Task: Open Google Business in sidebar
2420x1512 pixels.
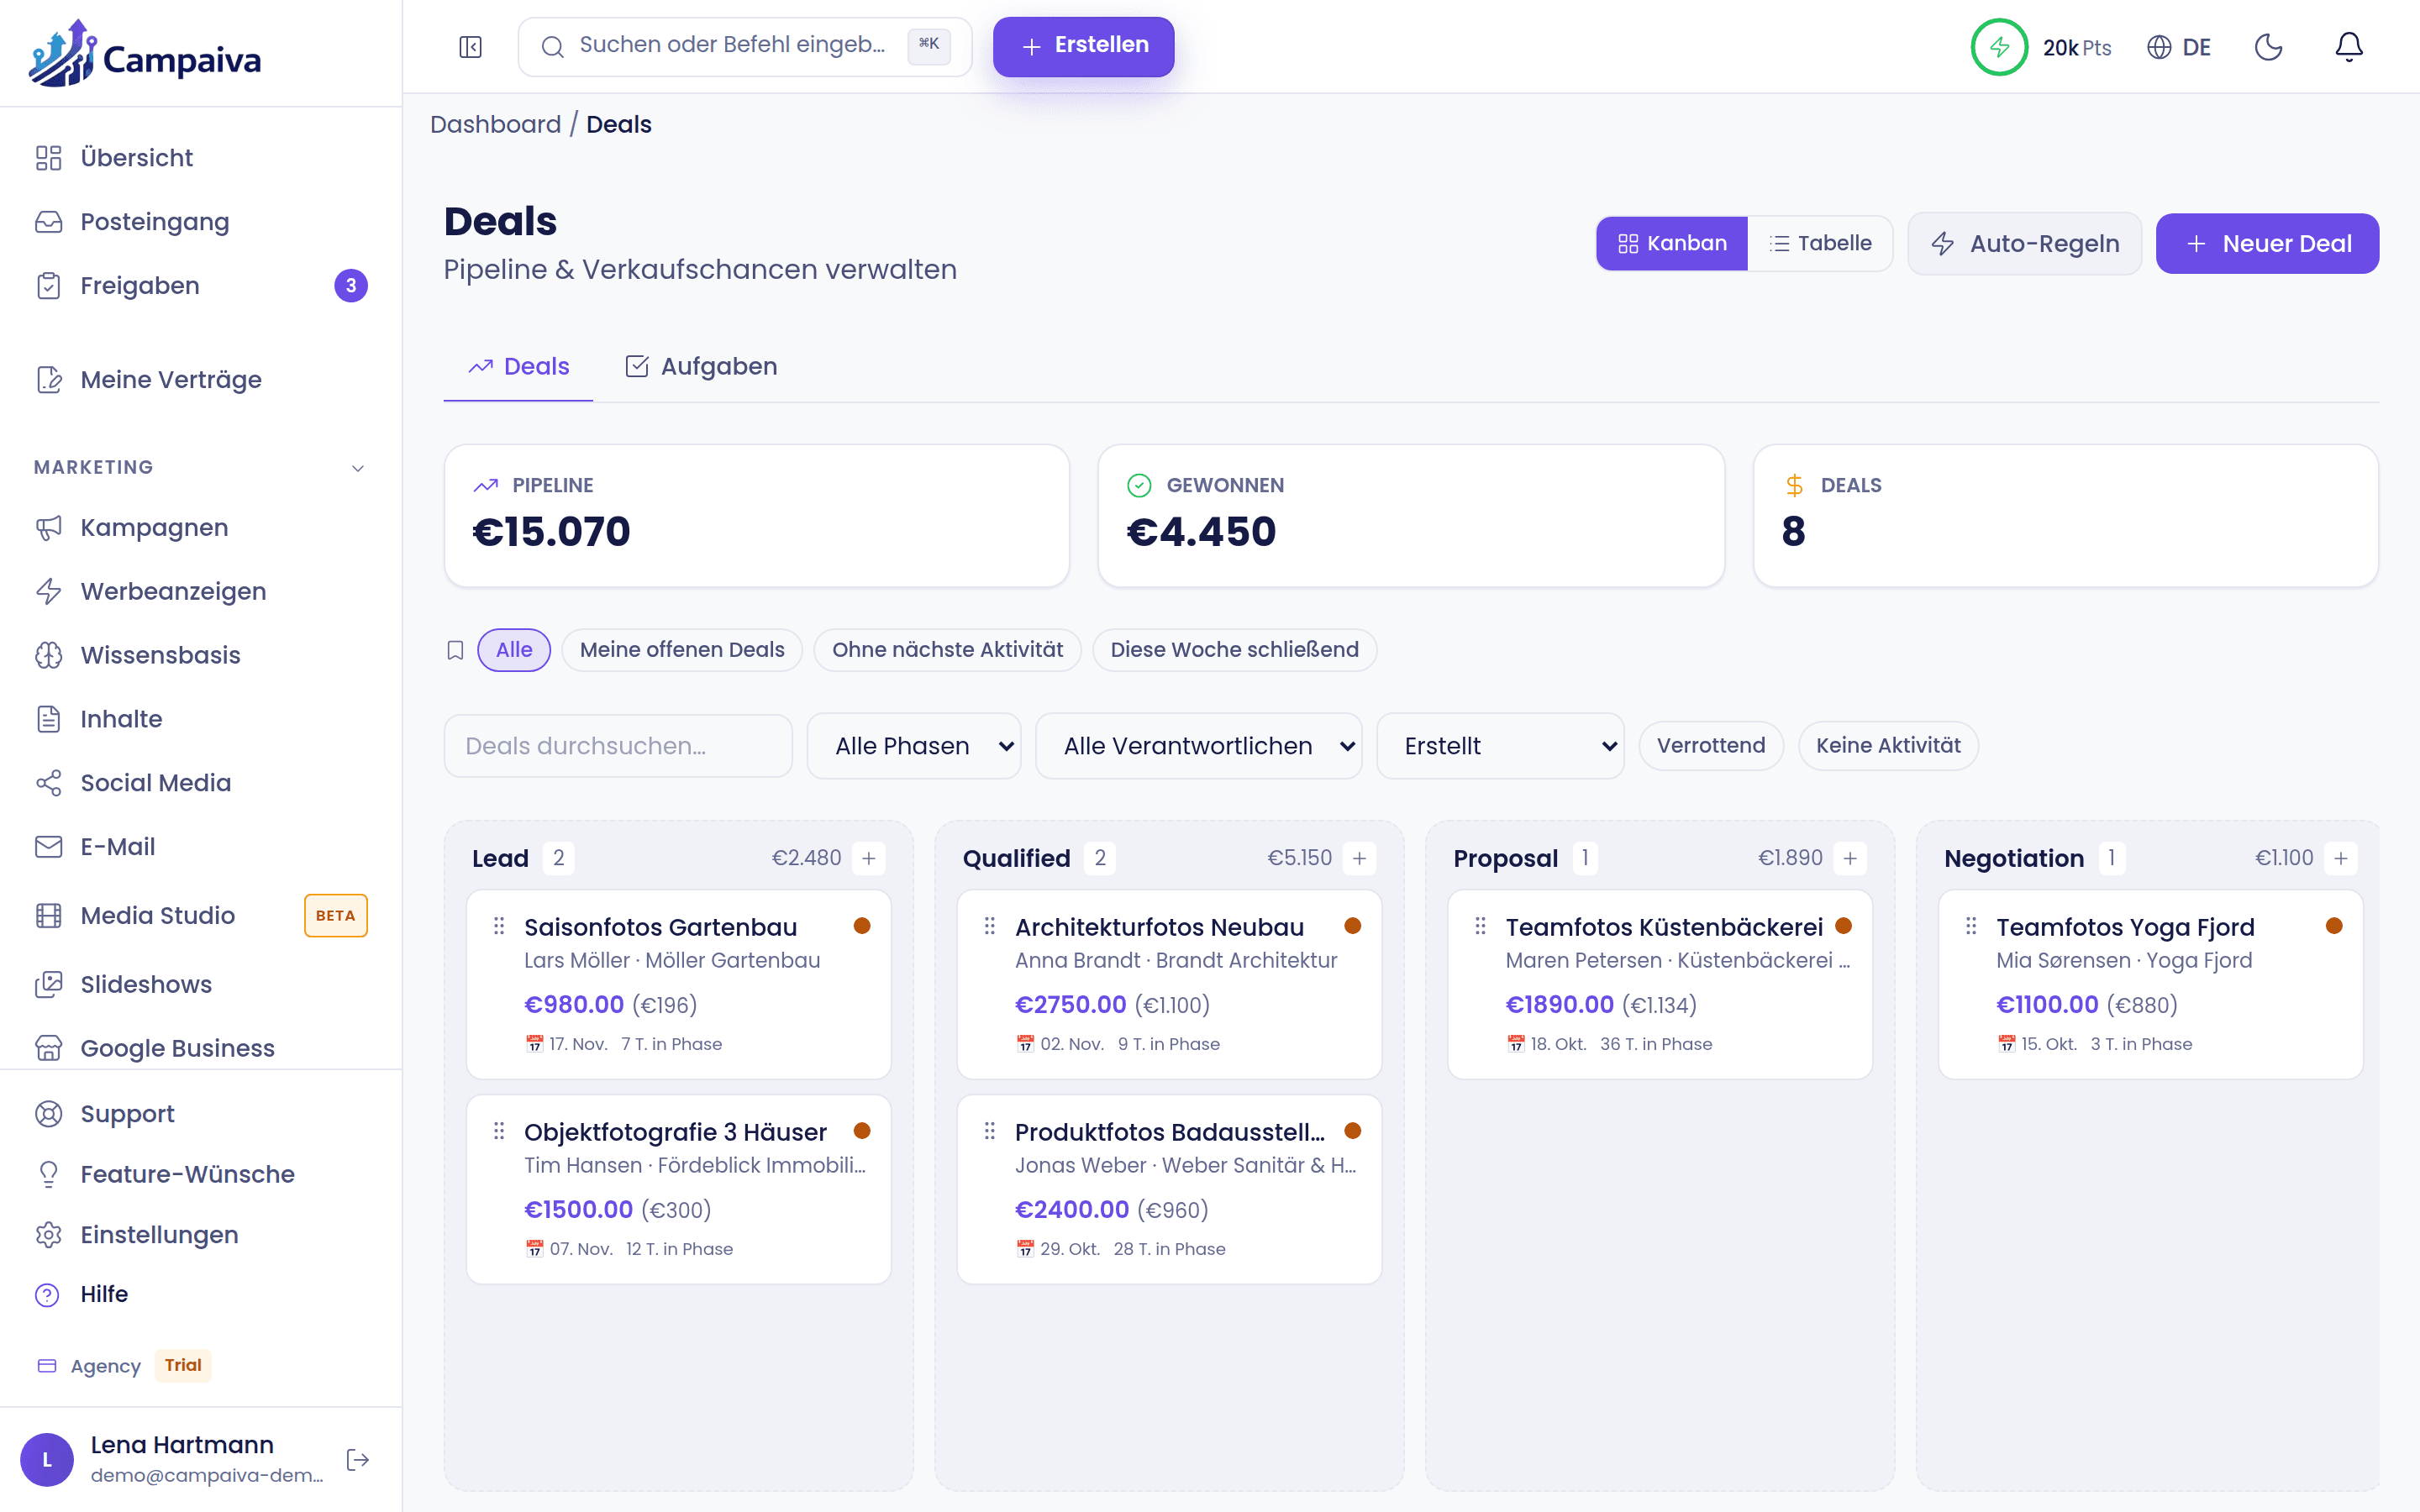Action: click(x=201, y=1047)
